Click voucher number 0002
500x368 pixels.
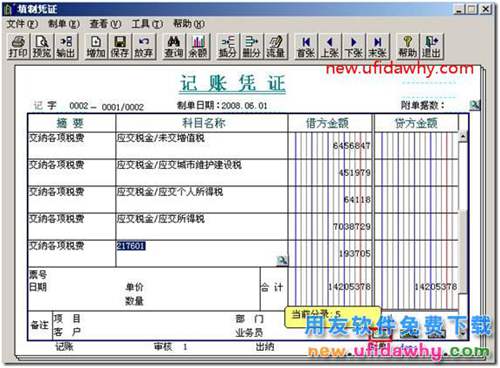[79, 106]
